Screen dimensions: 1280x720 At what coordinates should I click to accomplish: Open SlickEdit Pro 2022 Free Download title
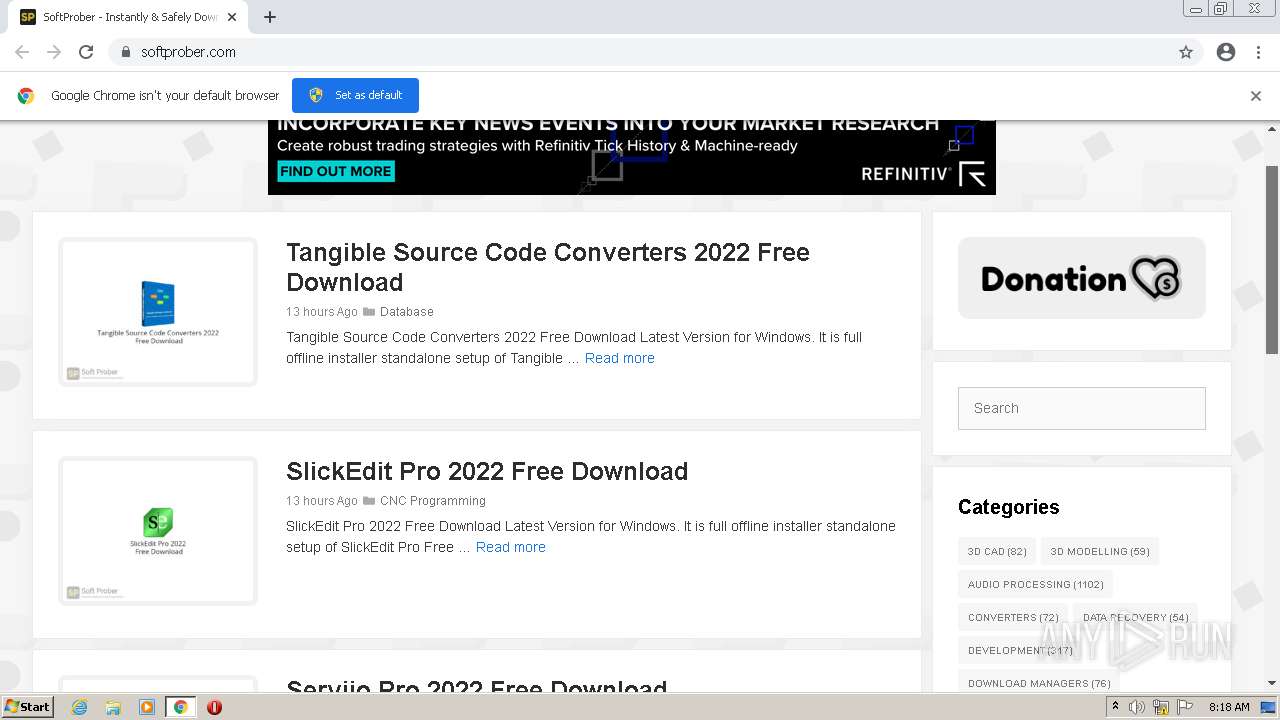[x=487, y=471]
